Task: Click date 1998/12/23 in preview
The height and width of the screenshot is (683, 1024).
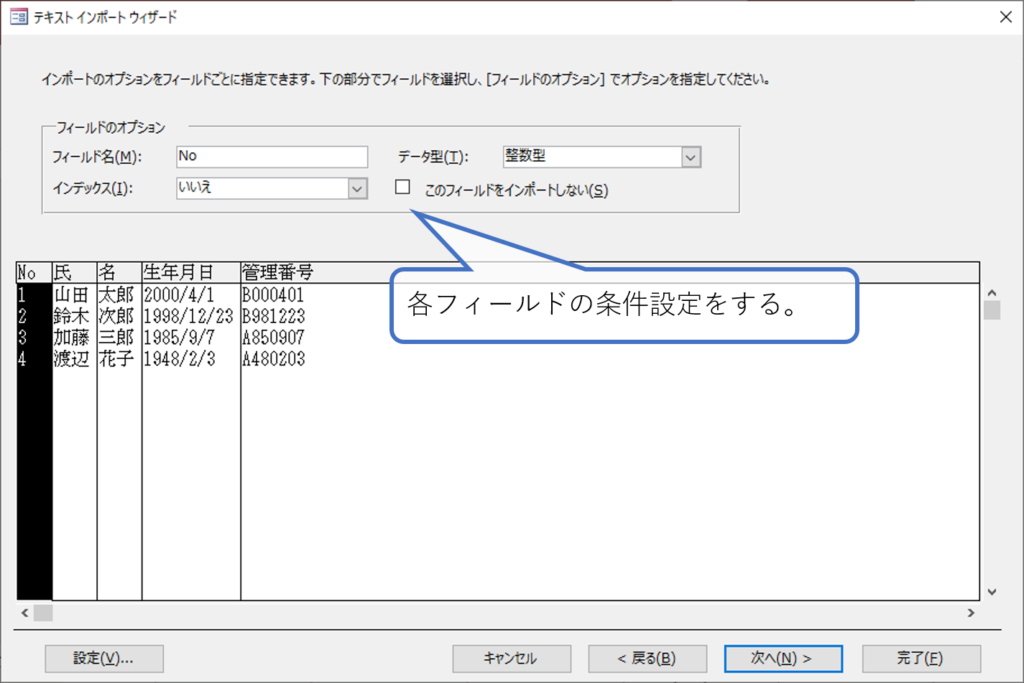Action: 188,316
